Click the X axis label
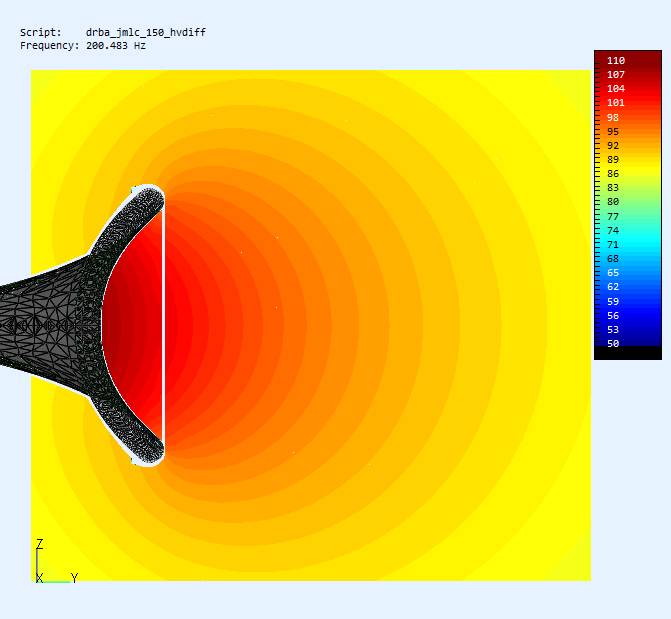Image resolution: width=671 pixels, height=619 pixels. tap(39, 578)
